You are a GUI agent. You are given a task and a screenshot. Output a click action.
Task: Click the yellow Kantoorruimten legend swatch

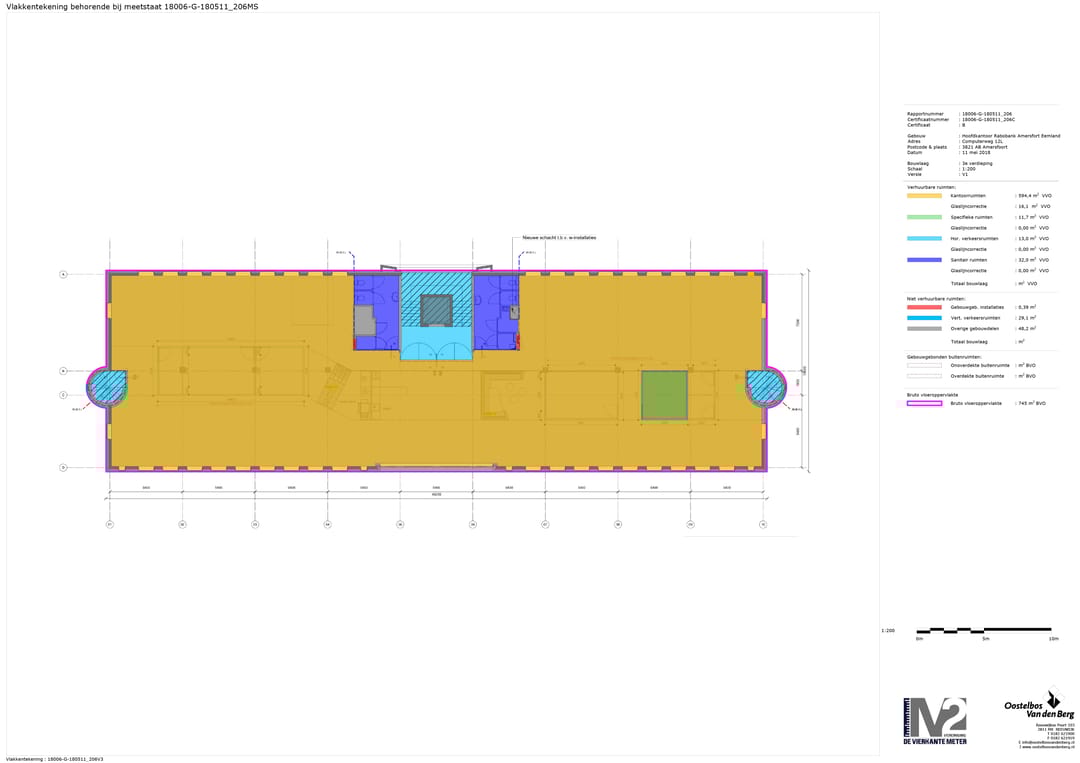(924, 196)
